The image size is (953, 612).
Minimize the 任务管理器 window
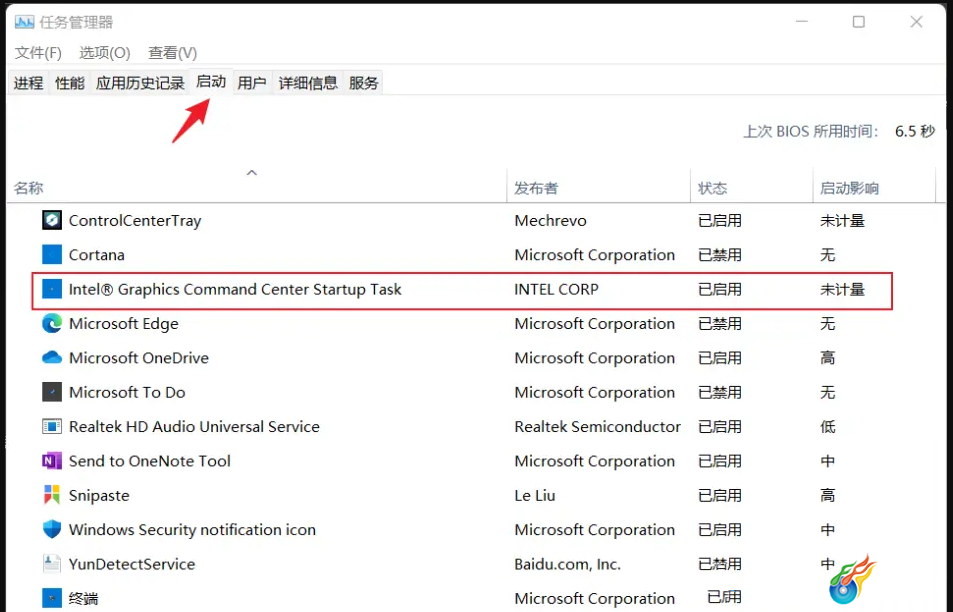click(x=802, y=22)
